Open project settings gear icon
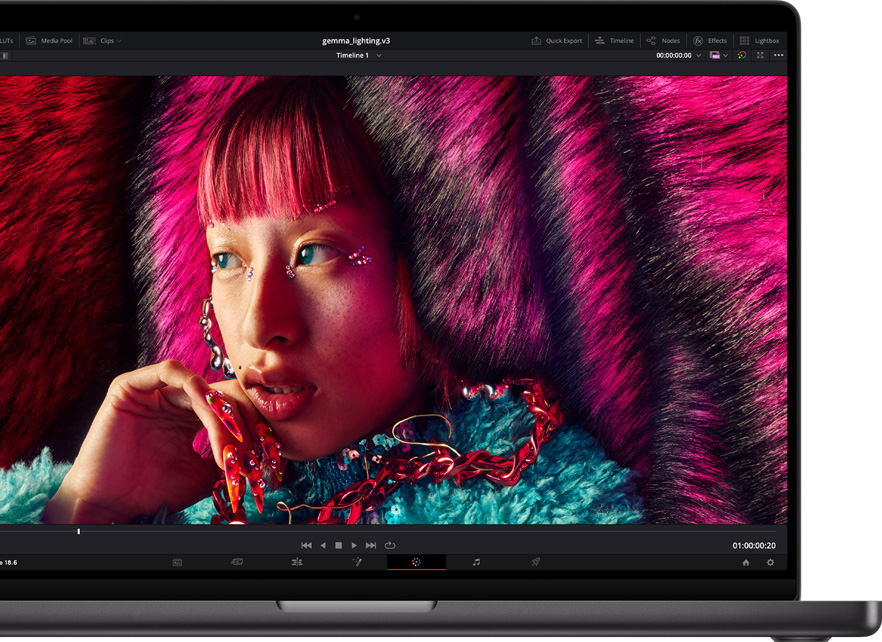The width and height of the screenshot is (882, 642). point(770,563)
